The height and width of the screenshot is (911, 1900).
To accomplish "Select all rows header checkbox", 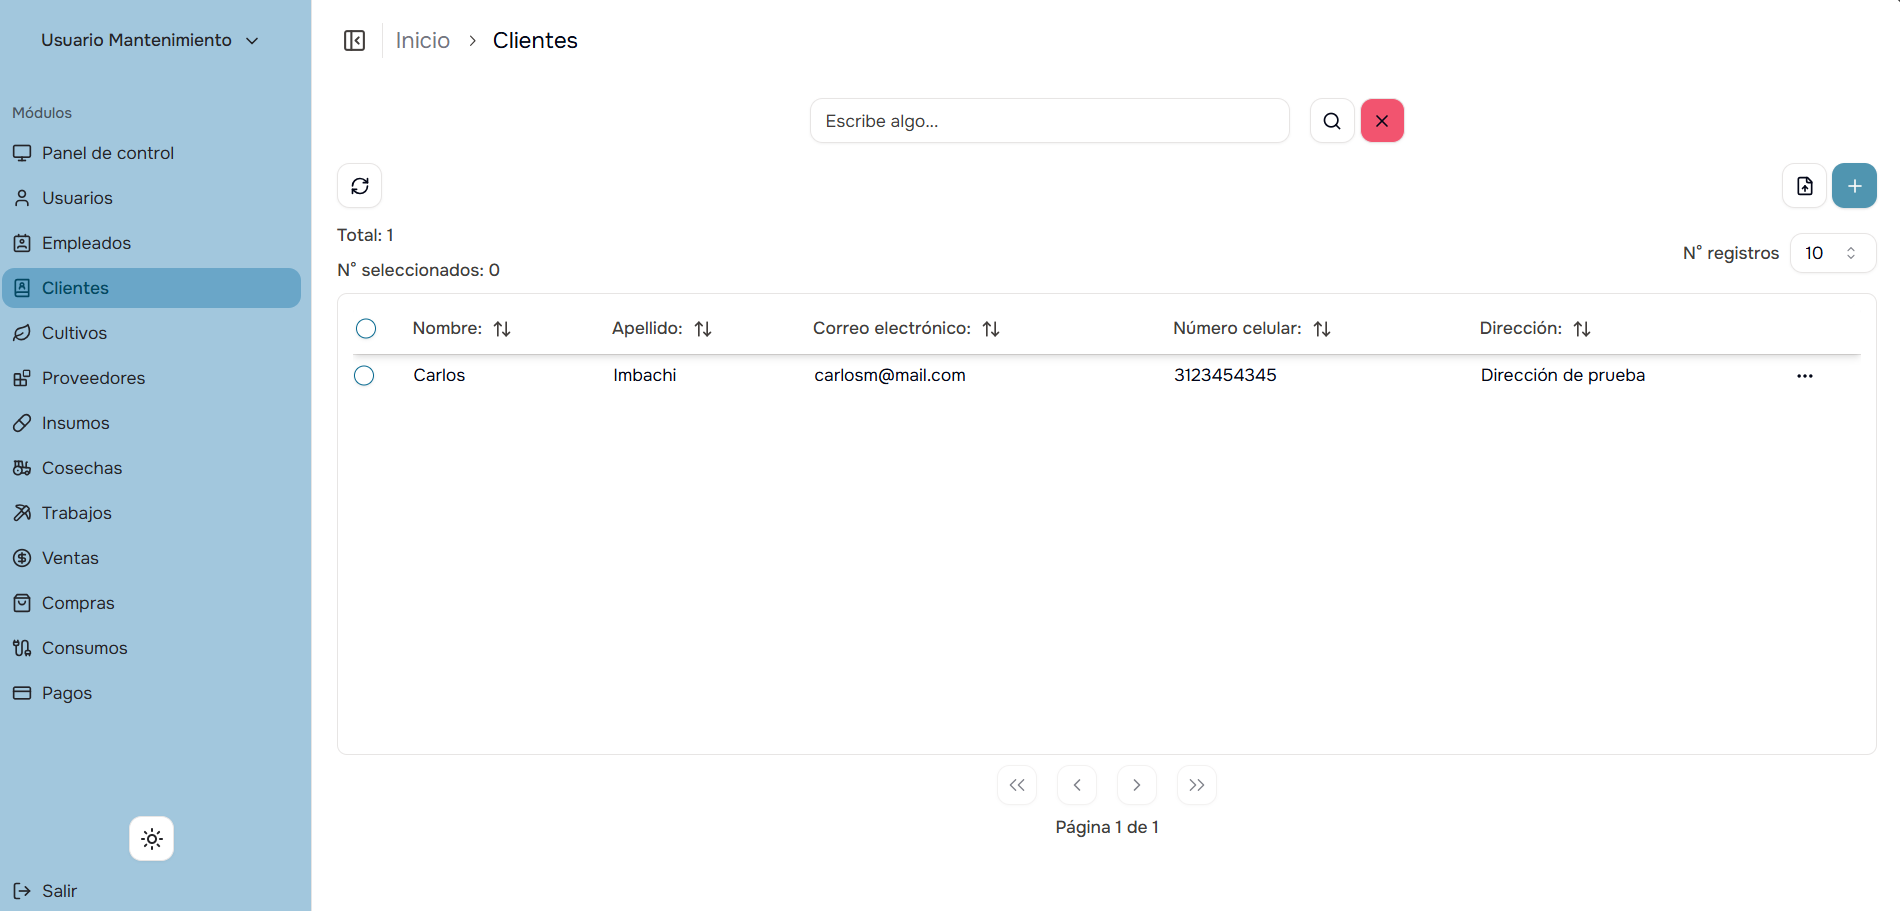I will [x=366, y=329].
